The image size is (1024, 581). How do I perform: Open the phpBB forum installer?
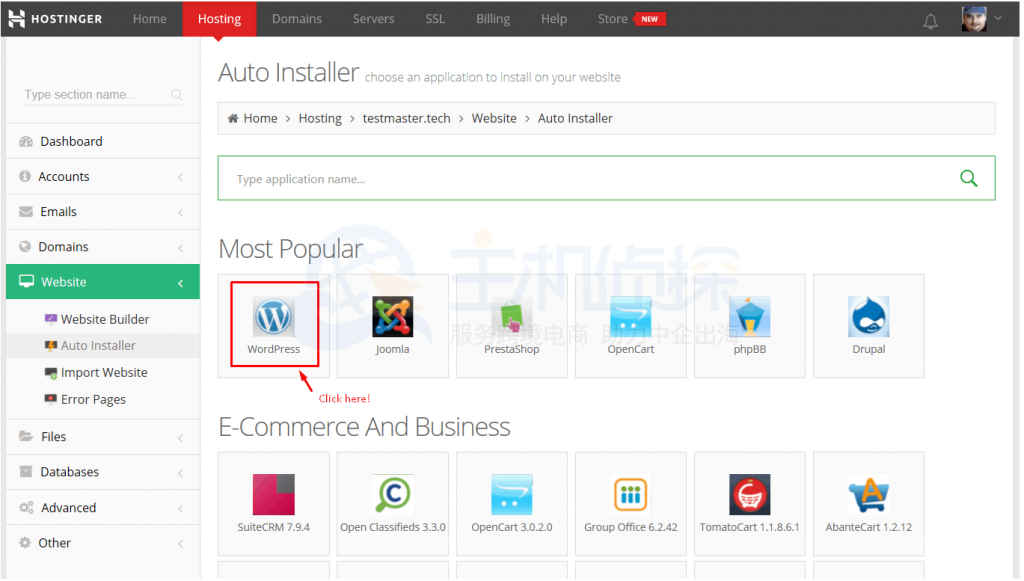pyautogui.click(x=749, y=317)
